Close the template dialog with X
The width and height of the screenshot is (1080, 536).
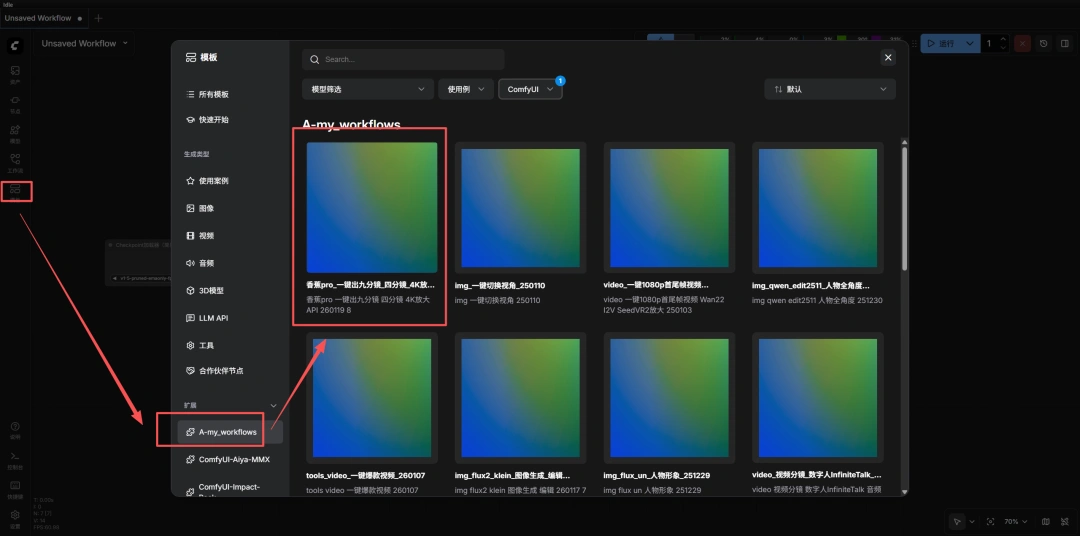(x=887, y=58)
